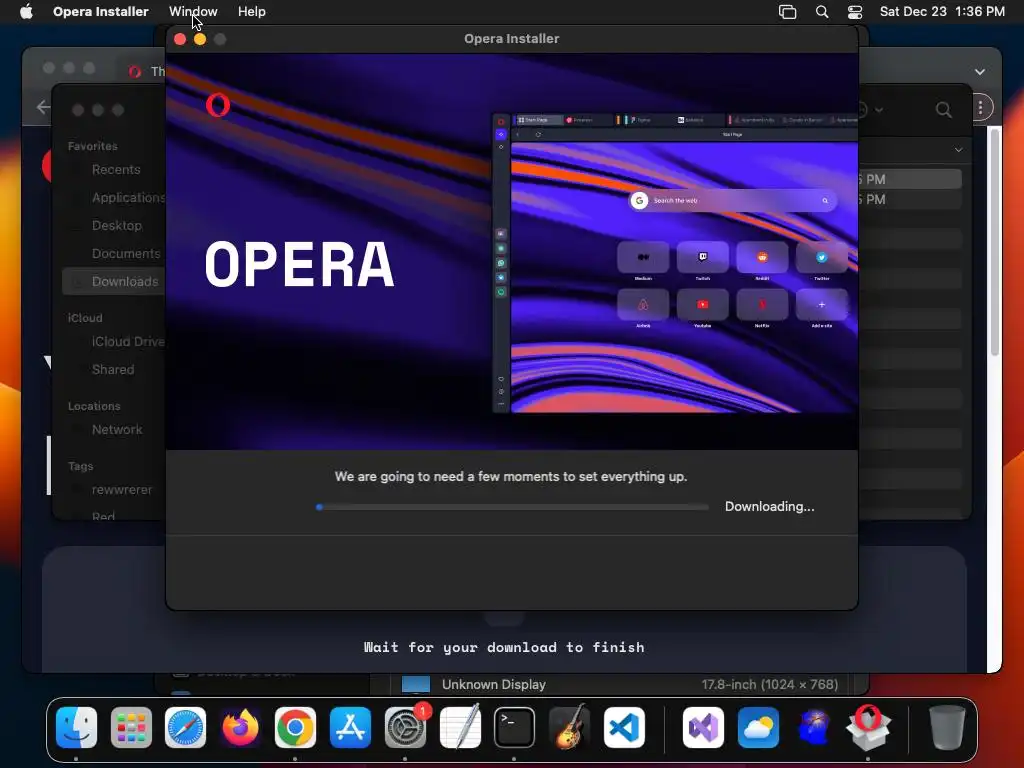Viewport: 1024px width, 768px height.
Task: Open Finder from the Dock
Action: pos(76,727)
